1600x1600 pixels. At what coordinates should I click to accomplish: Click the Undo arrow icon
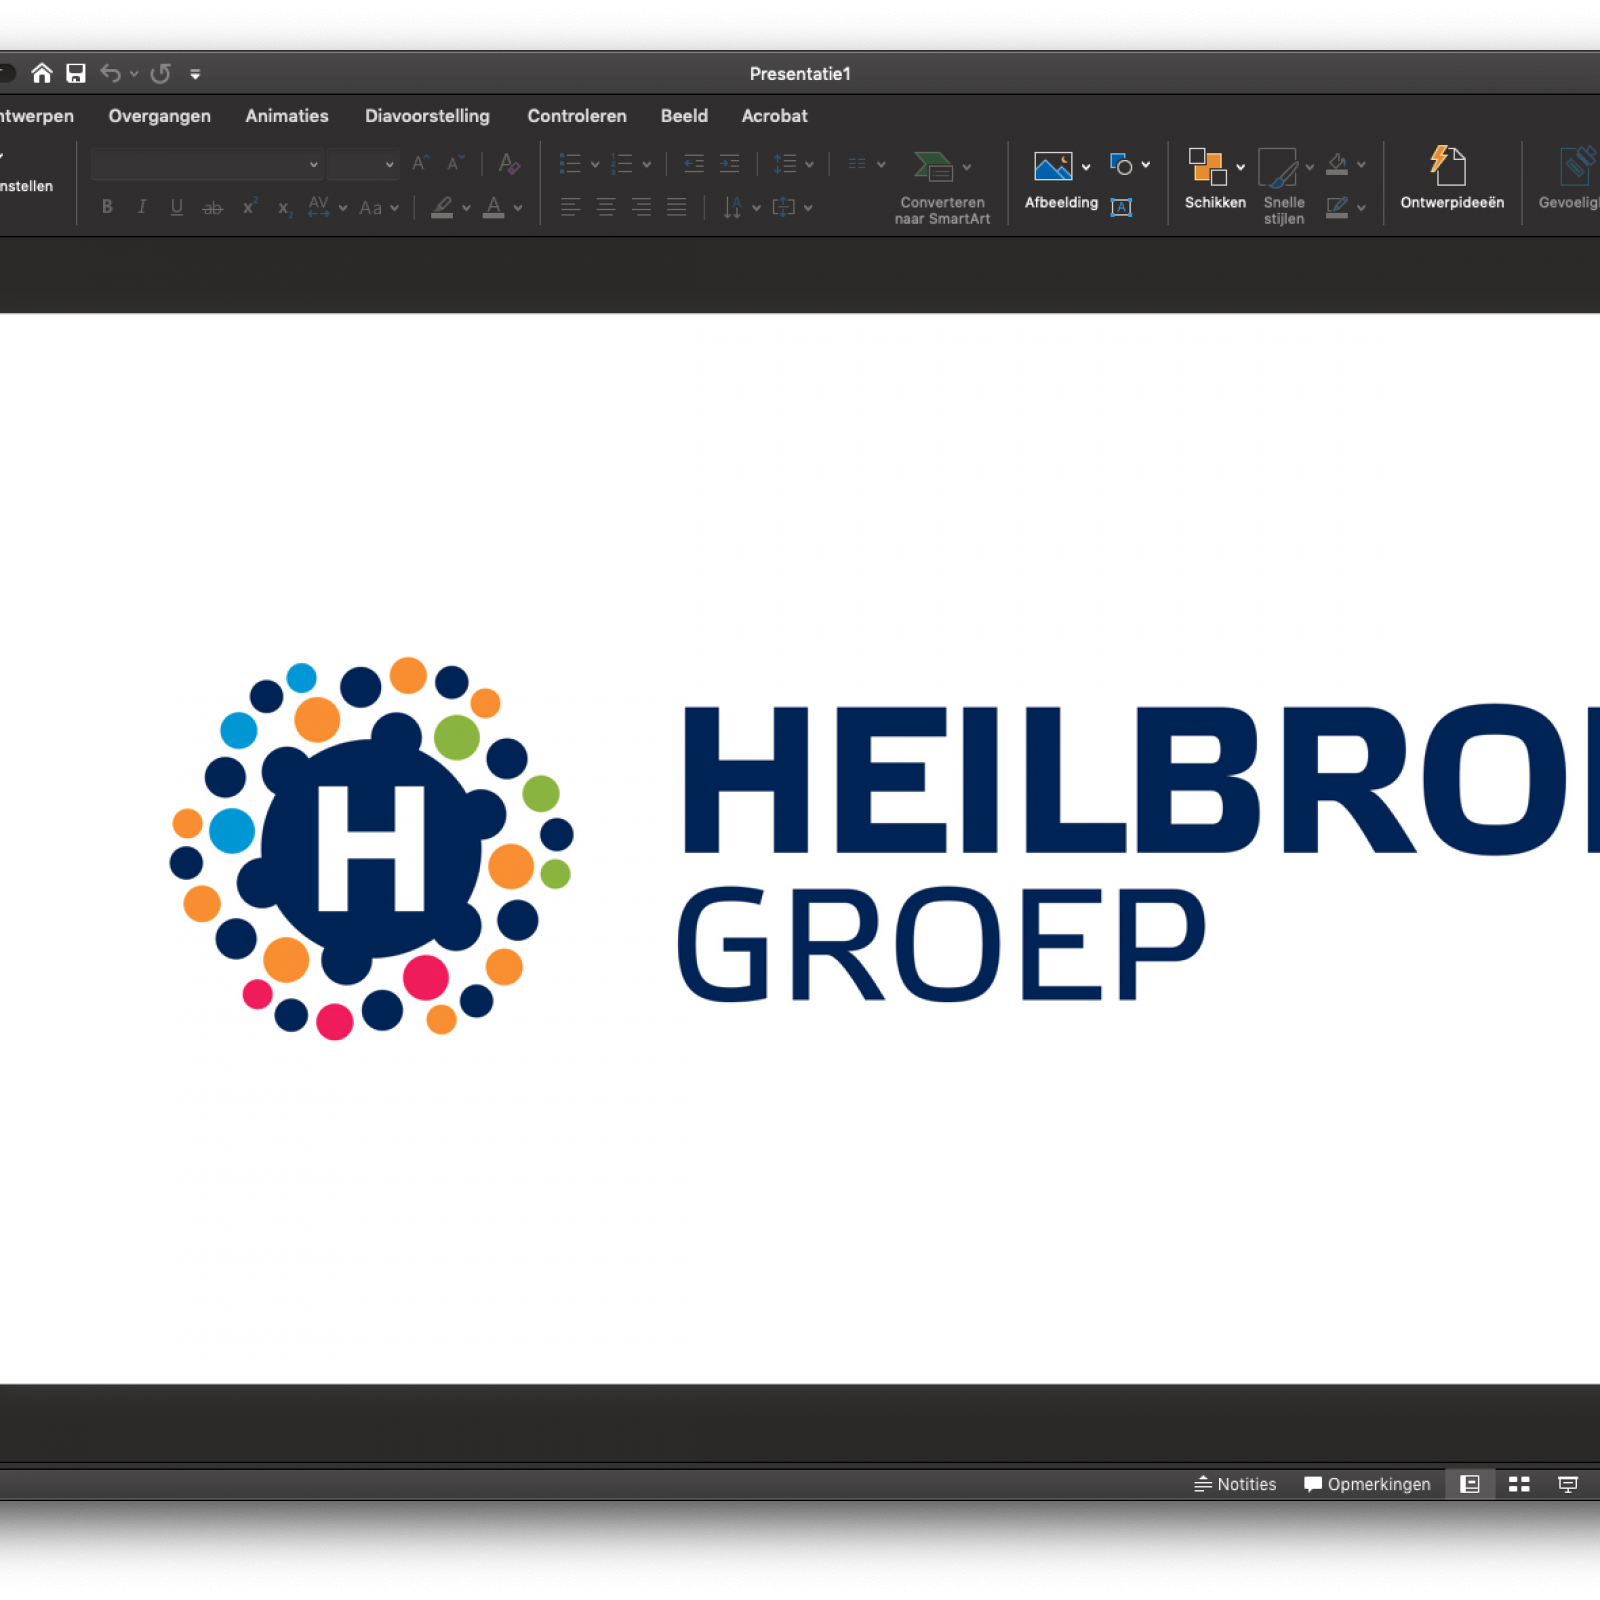pyautogui.click(x=110, y=73)
